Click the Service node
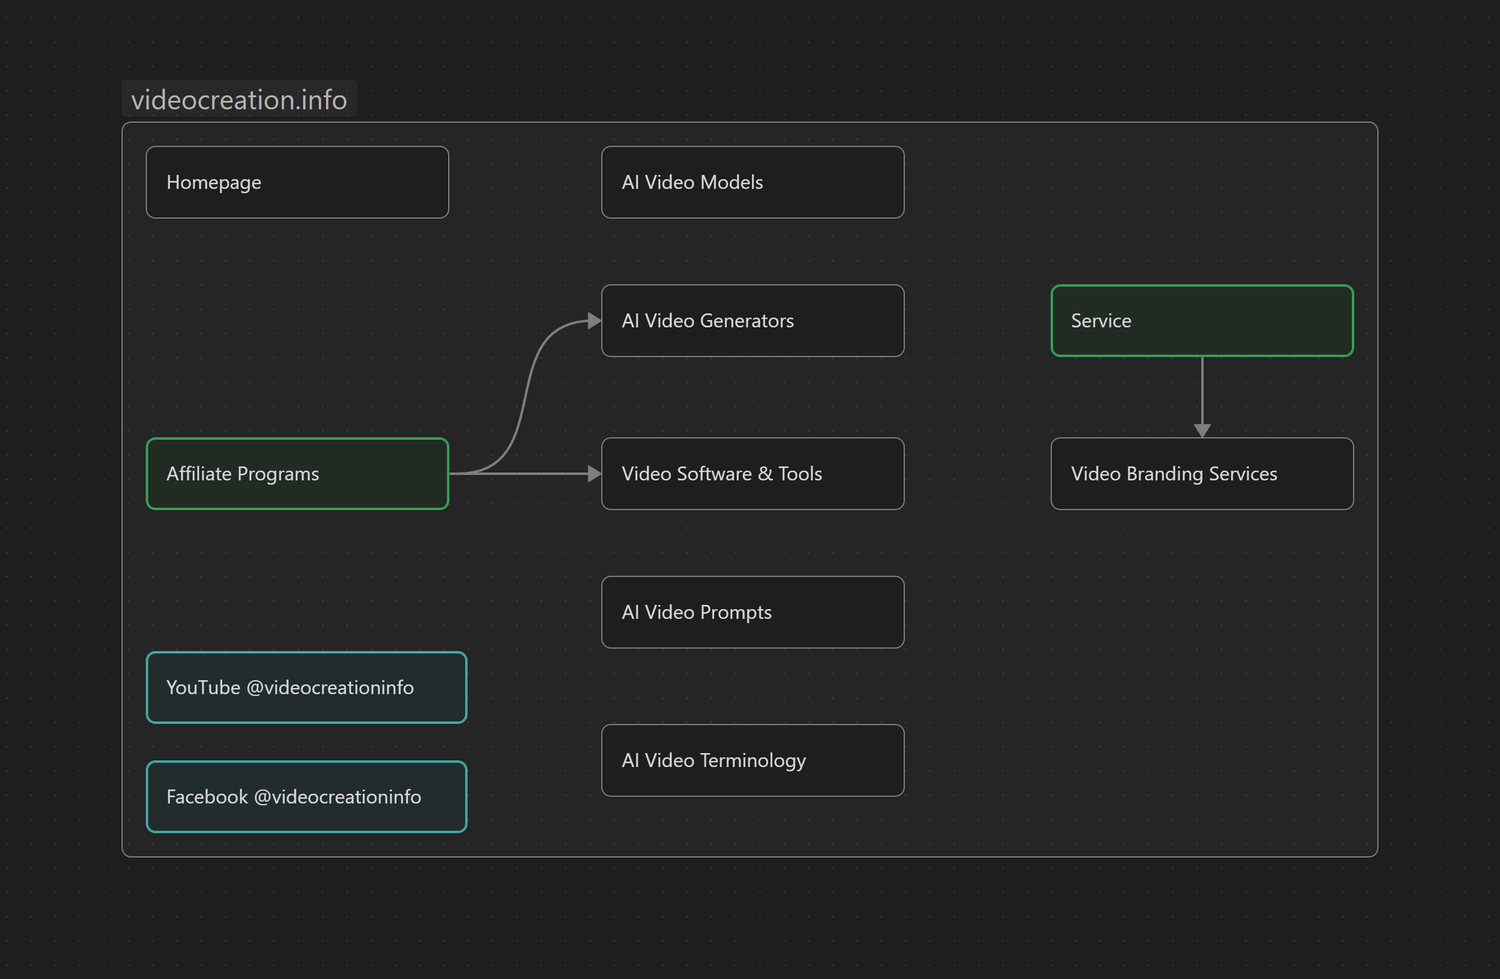 [1202, 321]
